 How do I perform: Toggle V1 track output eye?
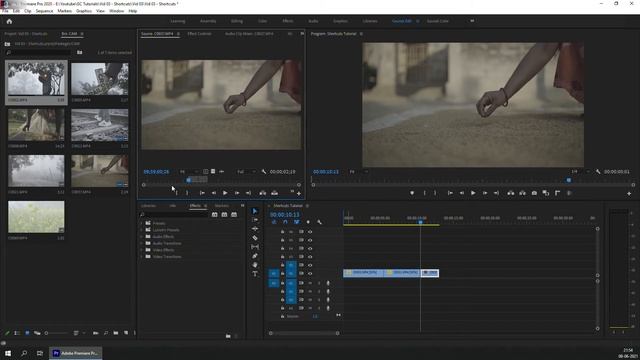tap(310, 273)
